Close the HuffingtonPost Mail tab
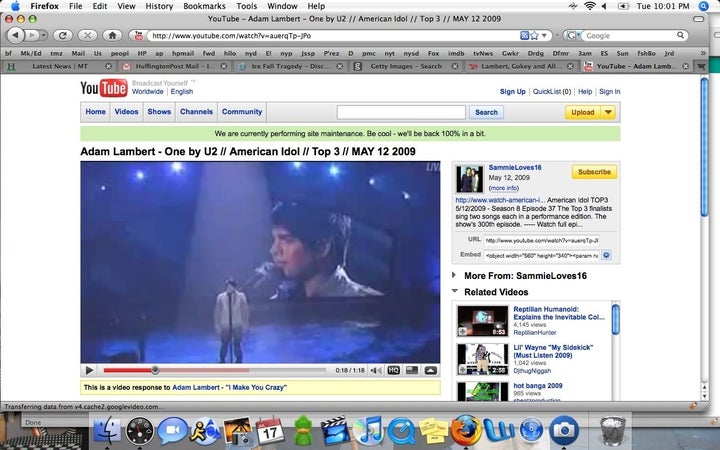Viewport: 720px width, 450px height. tap(224, 66)
